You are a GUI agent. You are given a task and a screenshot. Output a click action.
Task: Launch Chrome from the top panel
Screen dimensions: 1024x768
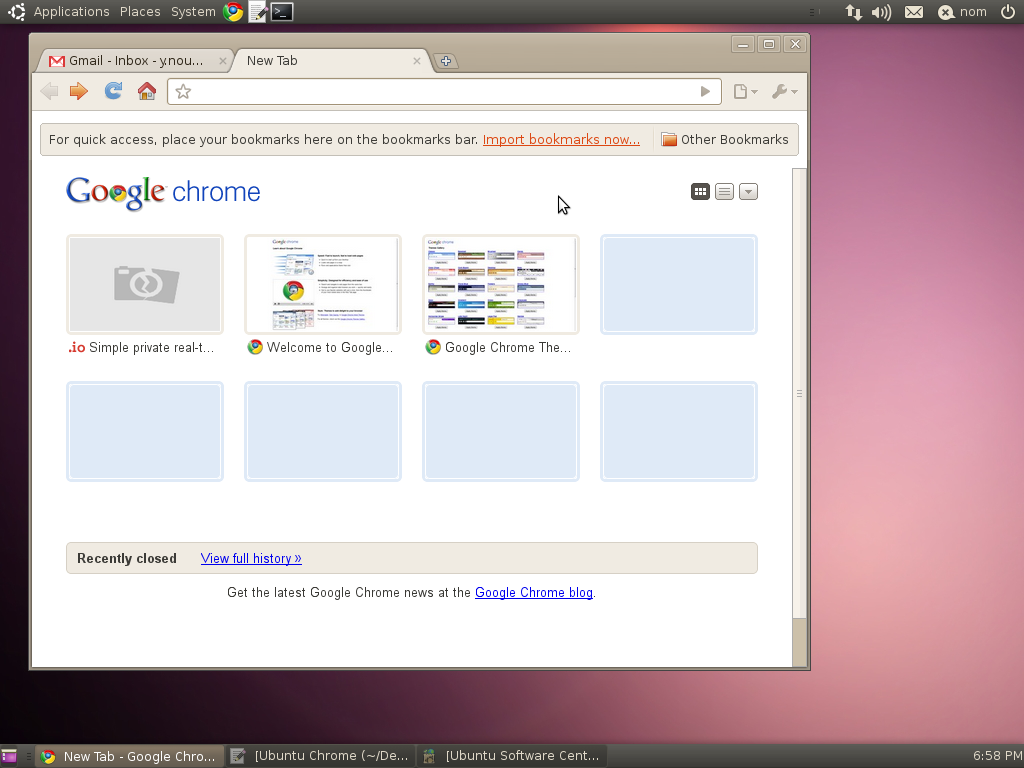point(232,11)
